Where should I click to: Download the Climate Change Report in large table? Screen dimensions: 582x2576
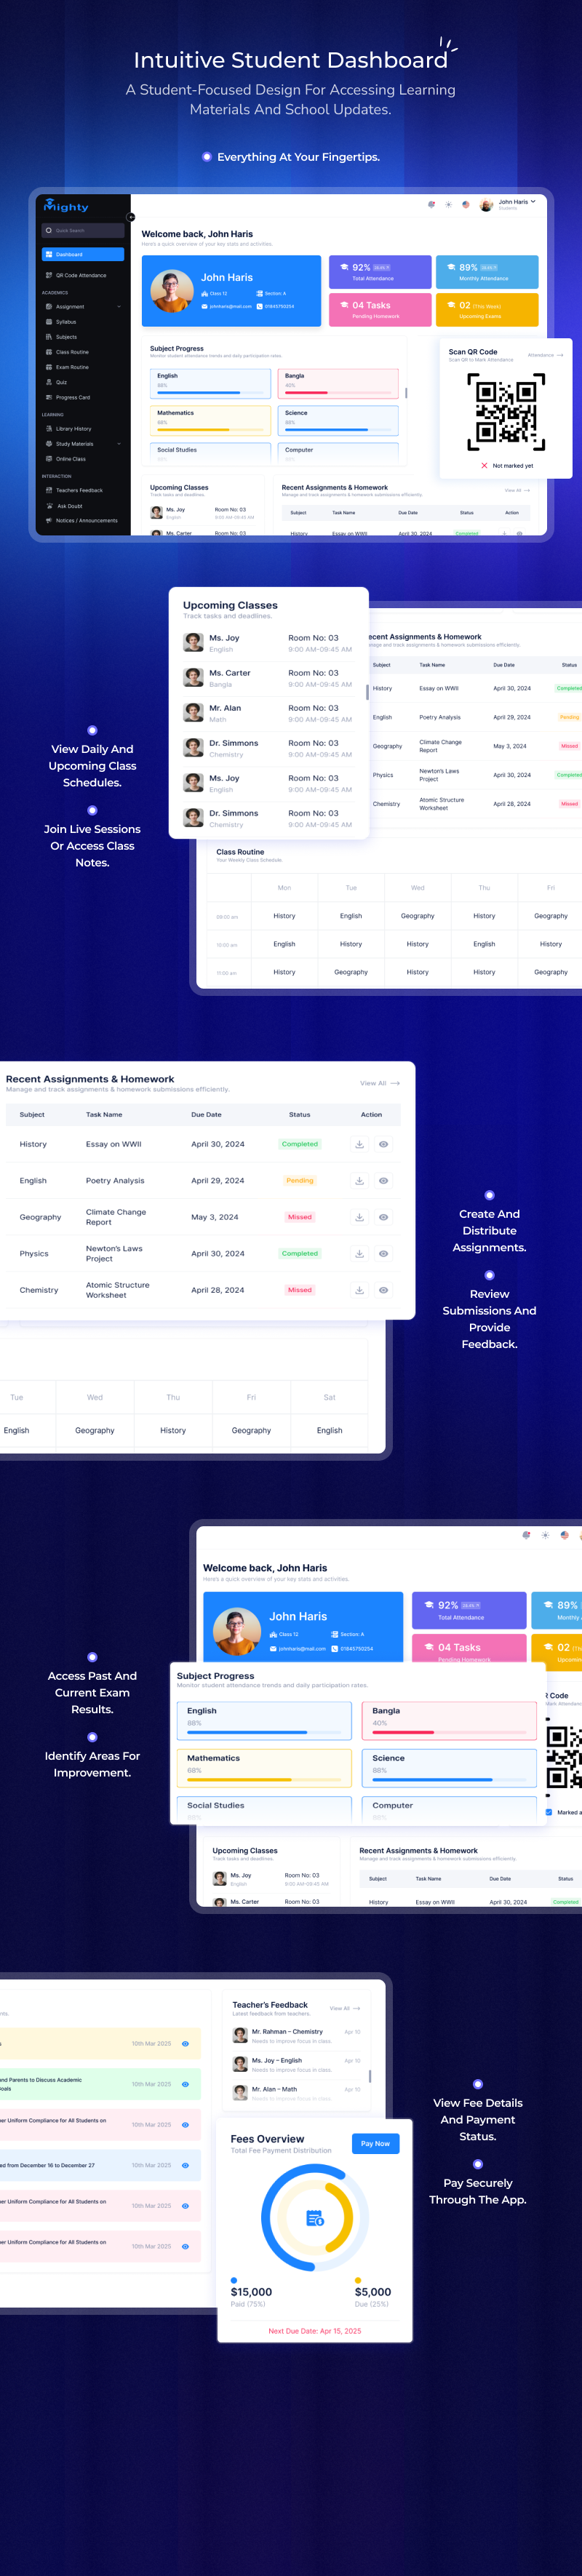point(359,1217)
